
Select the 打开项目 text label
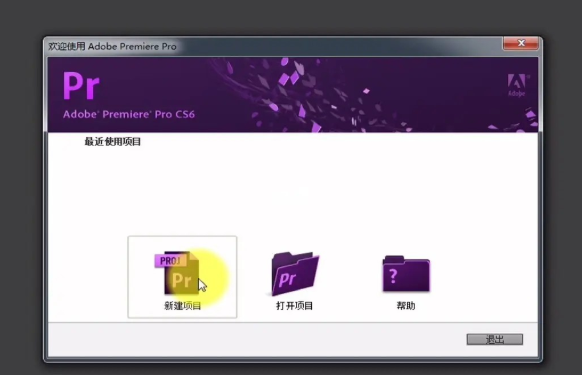point(294,306)
